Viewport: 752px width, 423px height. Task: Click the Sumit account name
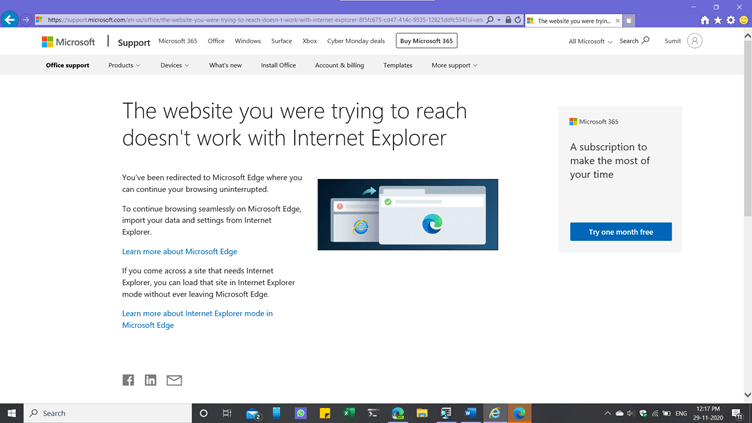(672, 41)
